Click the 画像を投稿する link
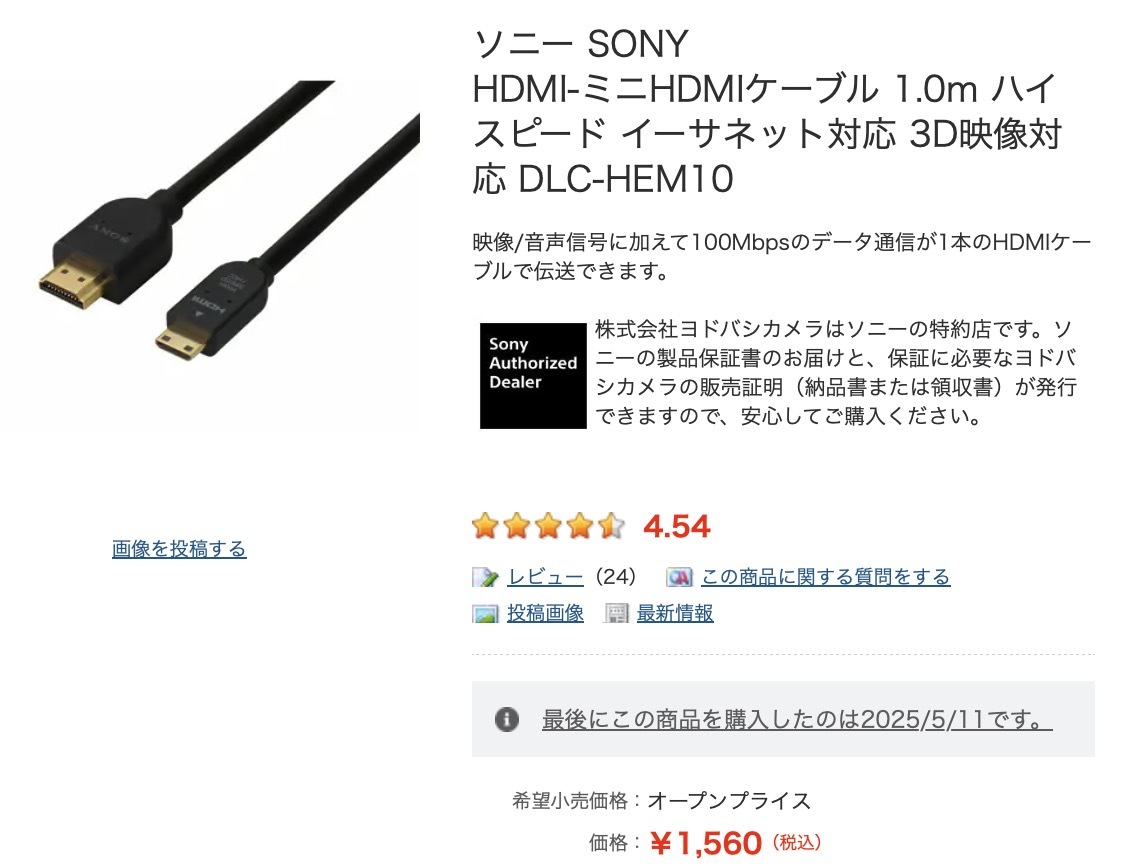1127x867 pixels. (179, 549)
